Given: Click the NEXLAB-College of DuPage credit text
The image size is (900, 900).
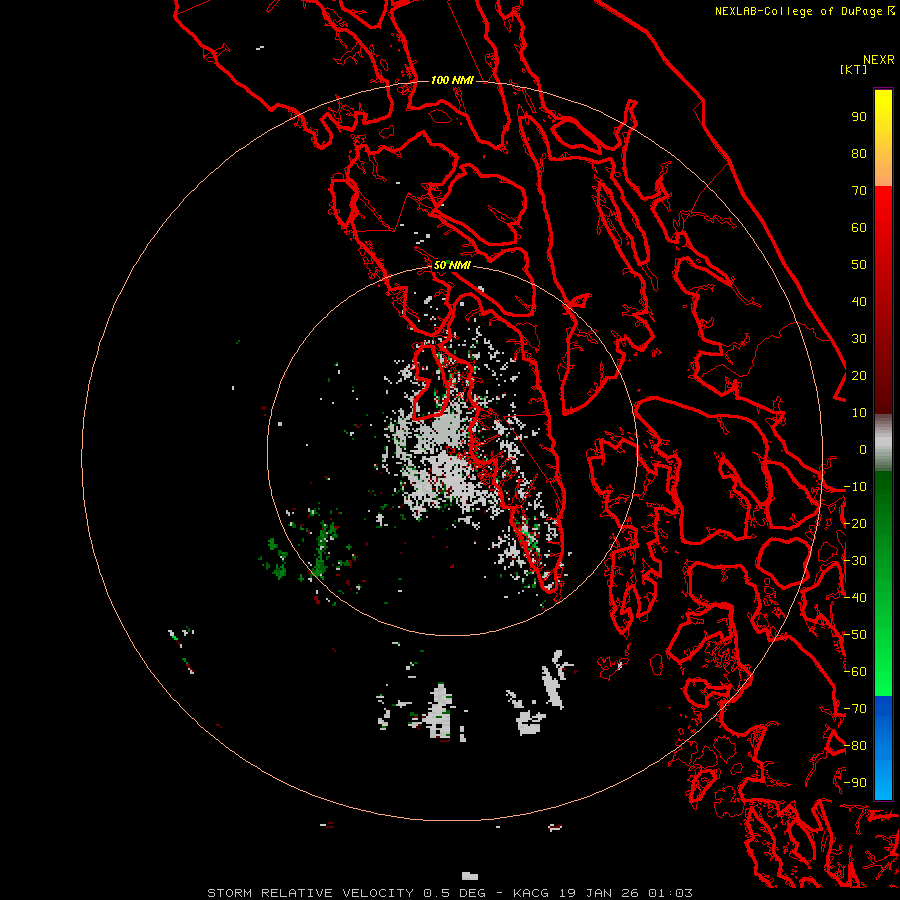Looking at the screenshot, I should 804,11.
